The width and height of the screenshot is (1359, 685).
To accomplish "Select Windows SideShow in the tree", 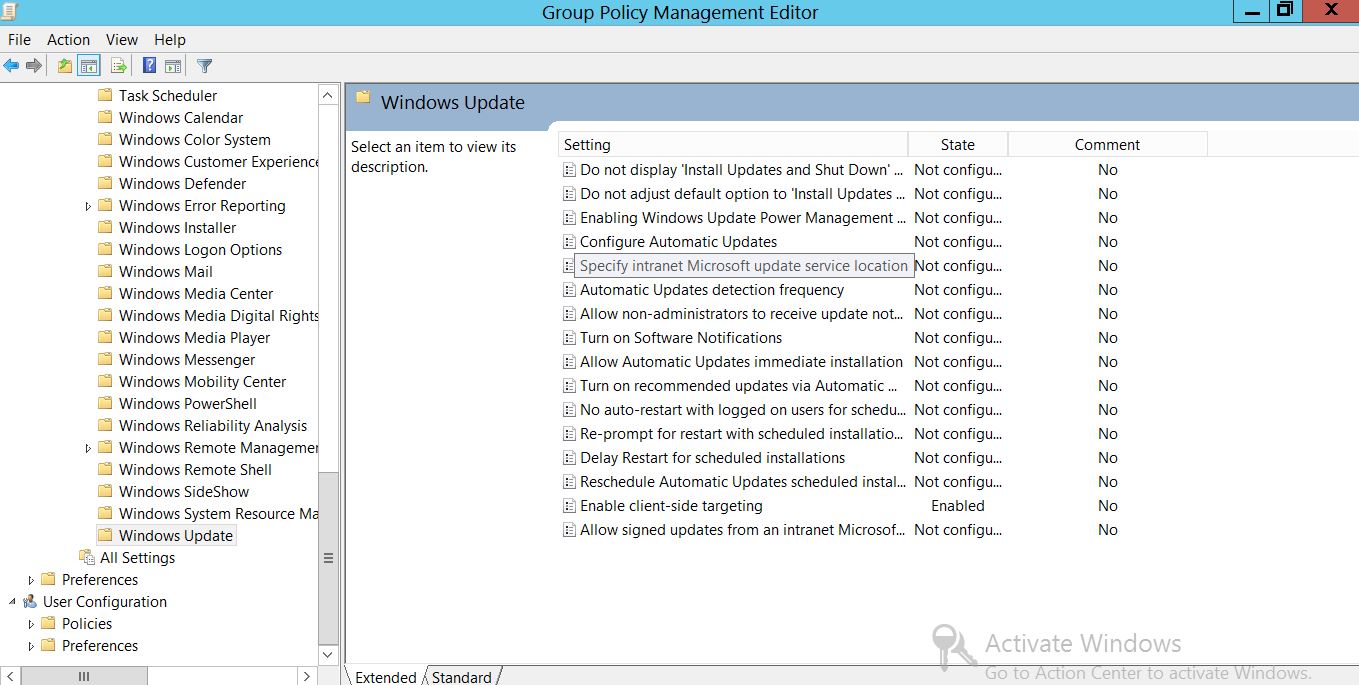I will pyautogui.click(x=184, y=491).
